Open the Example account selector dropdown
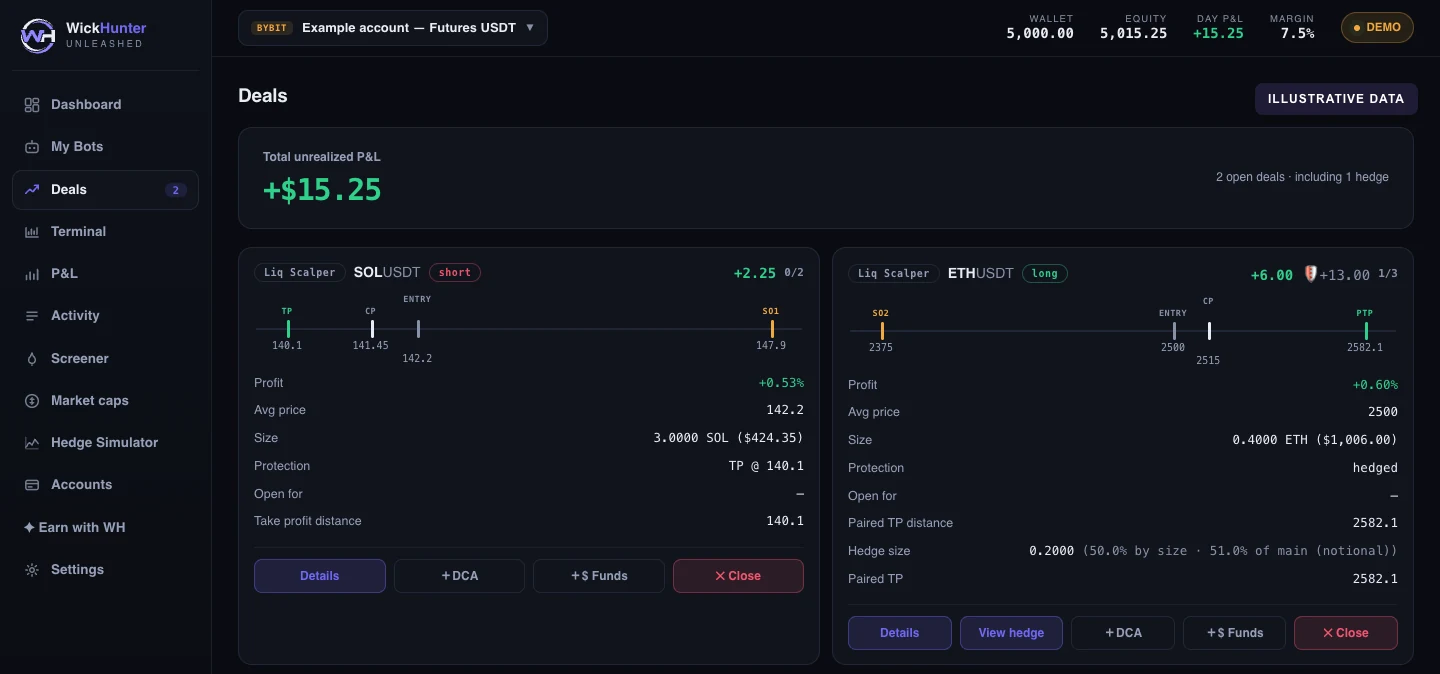The height and width of the screenshot is (674, 1440). tap(393, 28)
